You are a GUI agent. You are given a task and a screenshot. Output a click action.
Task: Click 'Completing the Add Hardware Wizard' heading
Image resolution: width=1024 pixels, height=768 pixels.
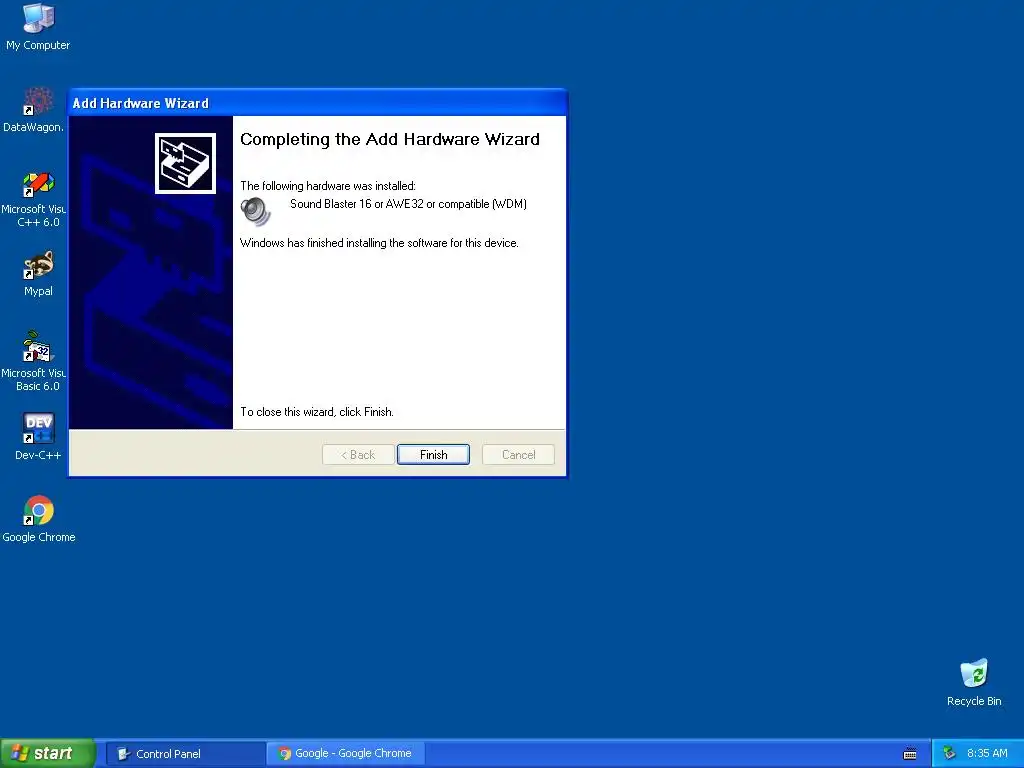pyautogui.click(x=390, y=140)
